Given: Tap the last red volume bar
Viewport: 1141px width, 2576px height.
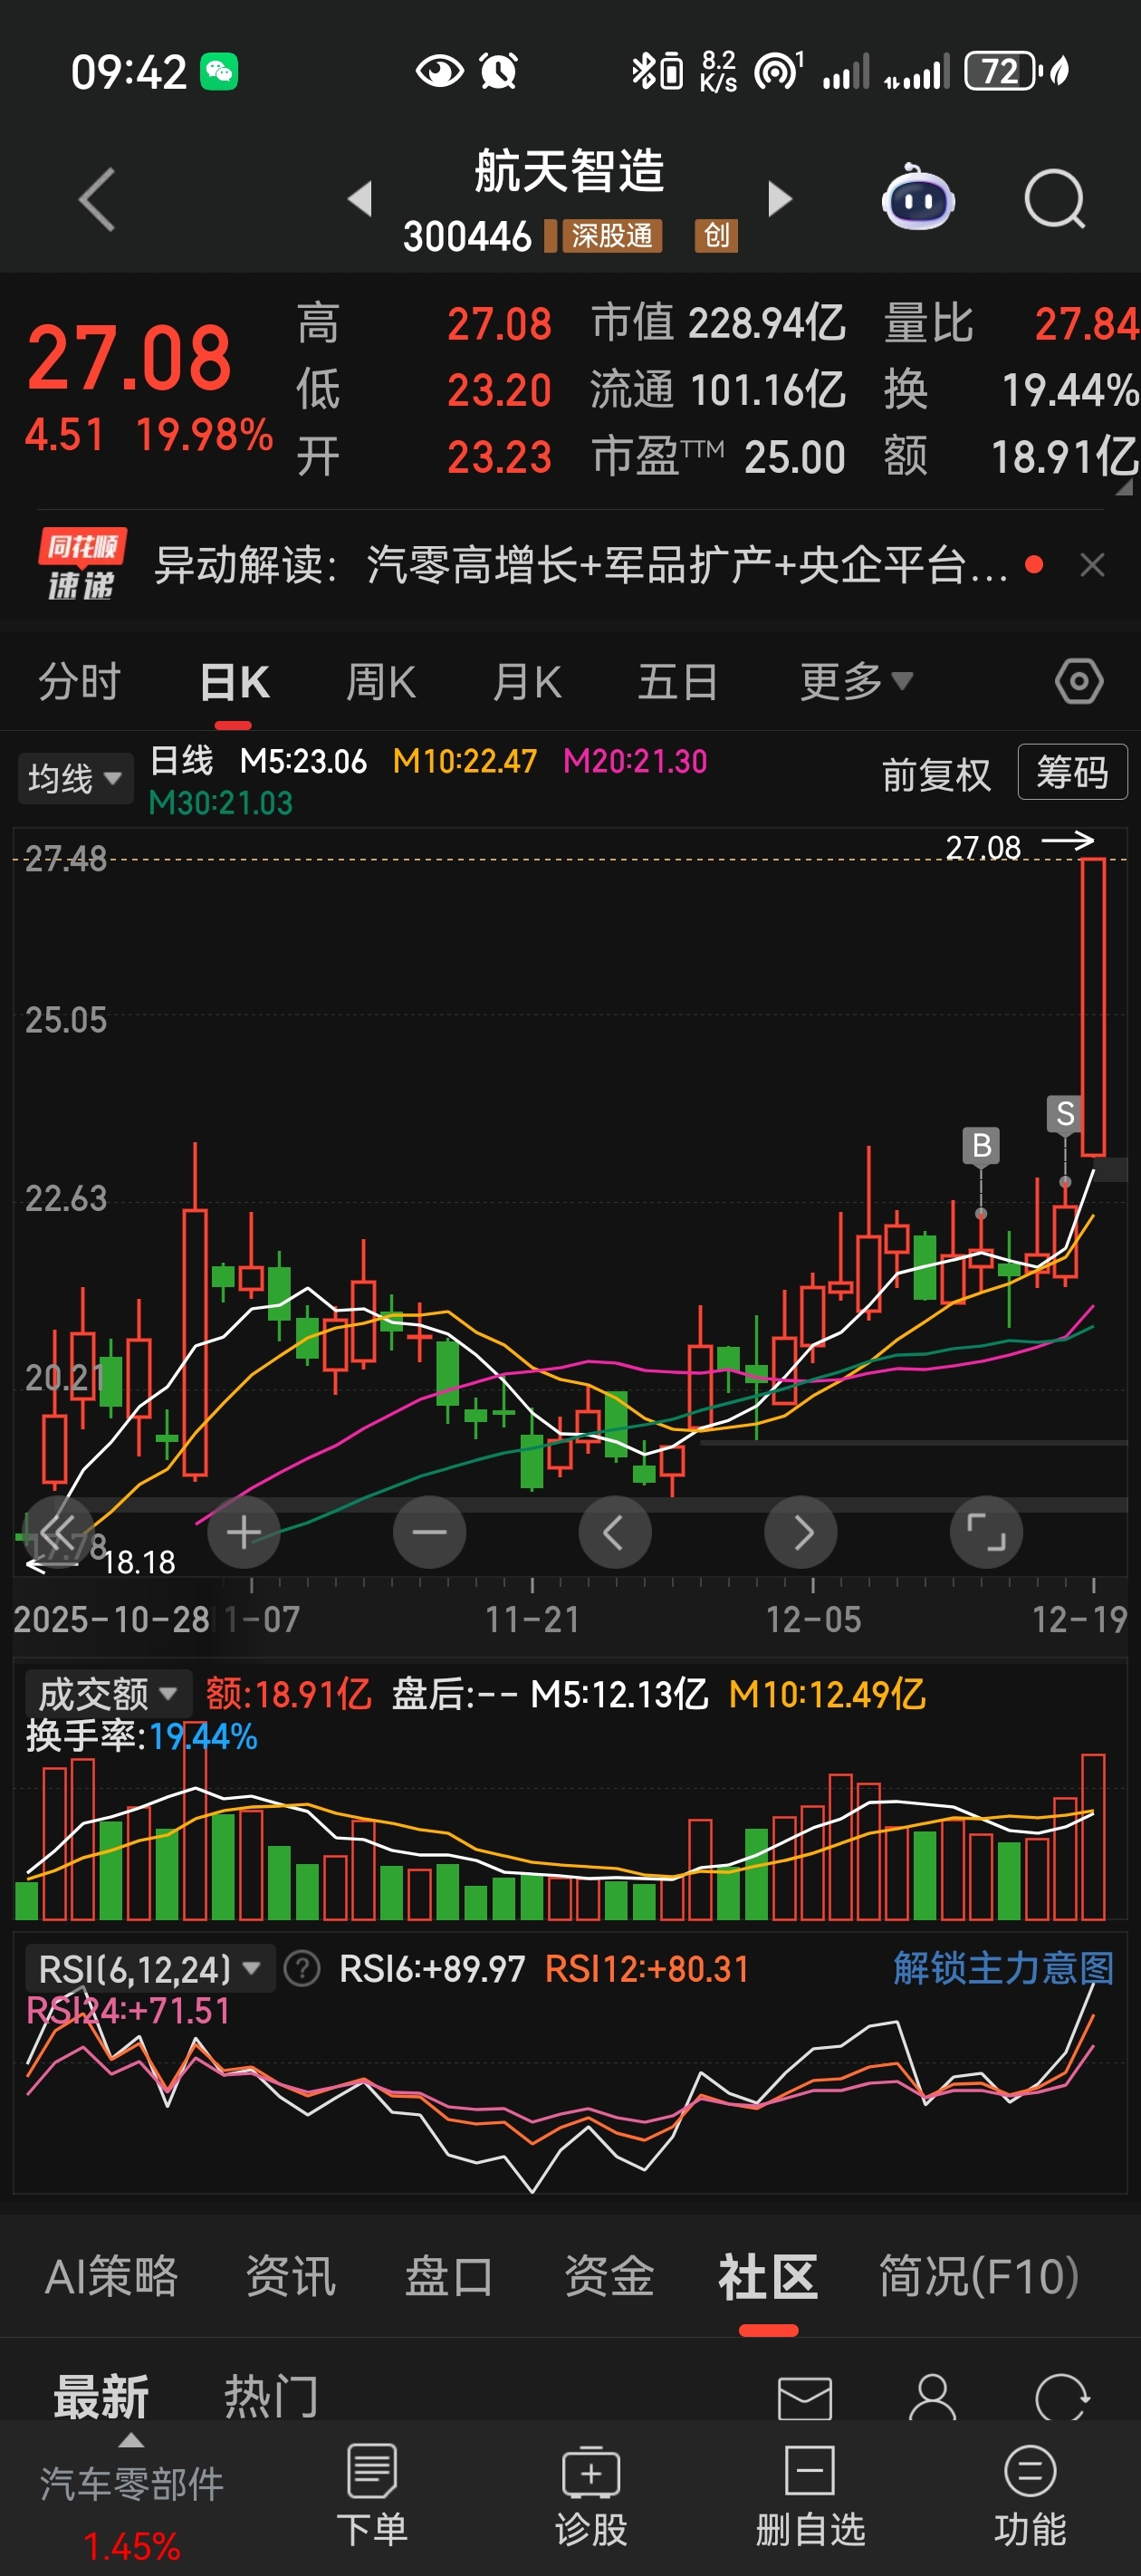Looking at the screenshot, I should point(1093,1836).
